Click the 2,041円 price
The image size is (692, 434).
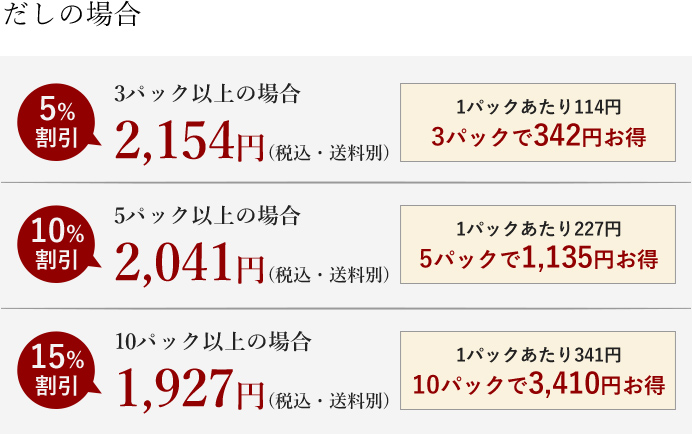[x=189, y=263]
